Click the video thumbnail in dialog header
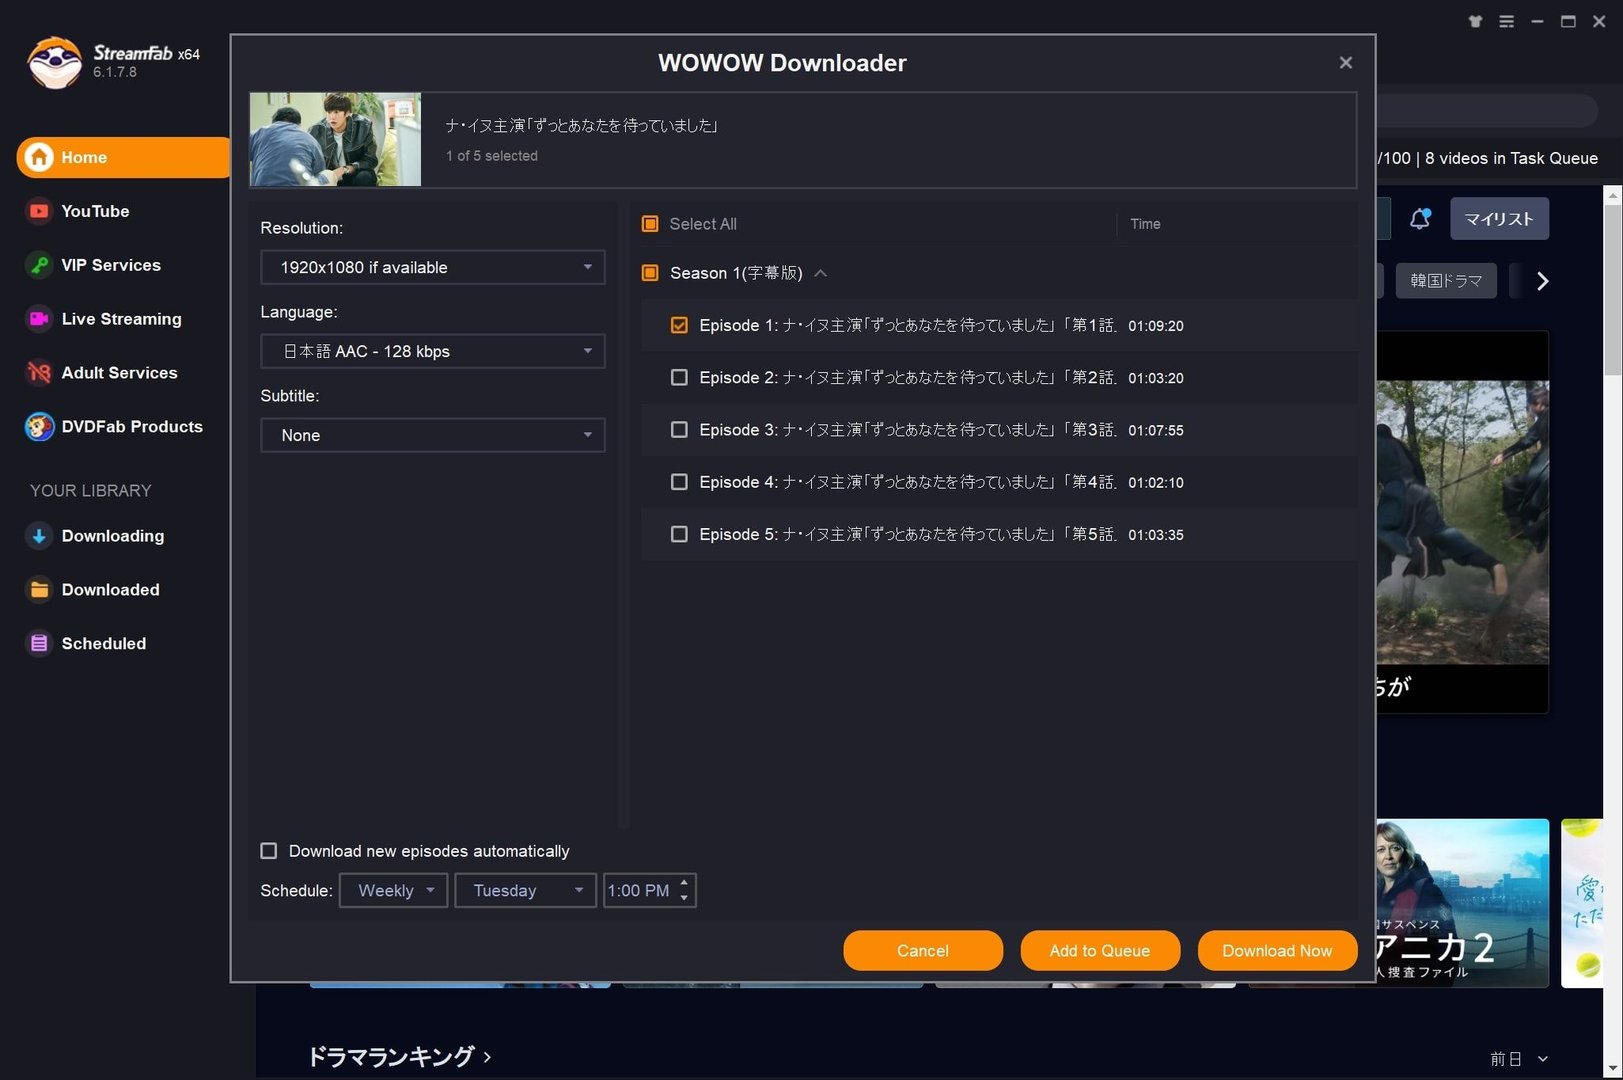The height and width of the screenshot is (1080, 1623). [x=335, y=139]
